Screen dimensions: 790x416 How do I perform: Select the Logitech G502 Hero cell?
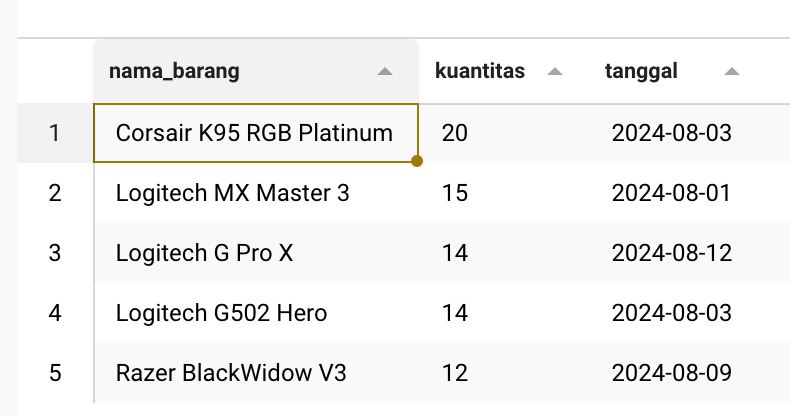click(x=221, y=313)
